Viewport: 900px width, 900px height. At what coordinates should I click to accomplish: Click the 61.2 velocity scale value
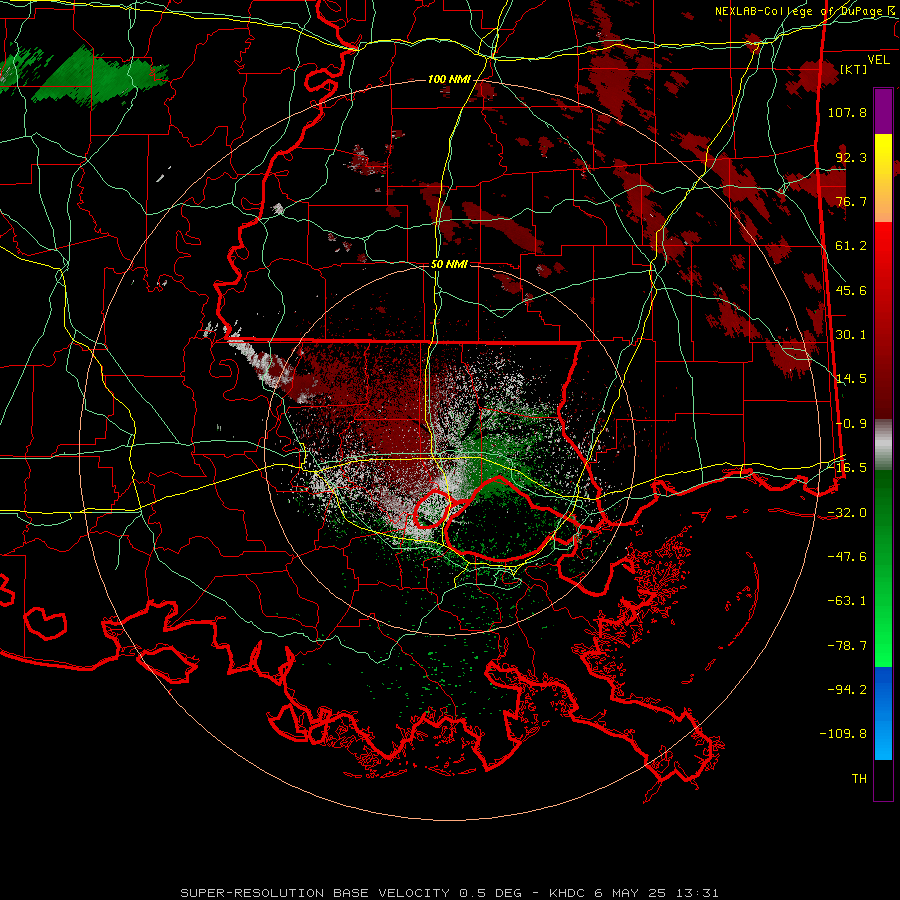(x=851, y=246)
